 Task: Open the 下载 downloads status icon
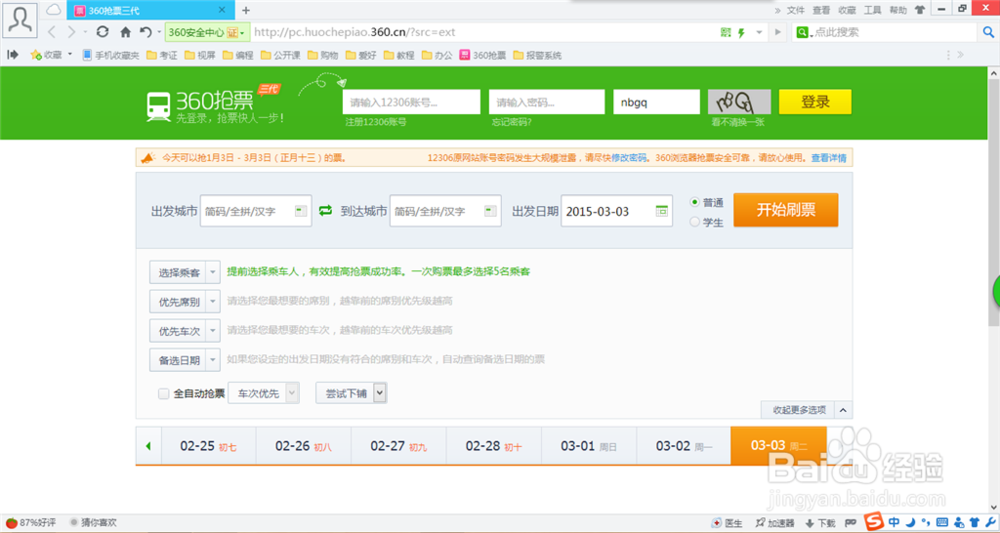[820, 523]
